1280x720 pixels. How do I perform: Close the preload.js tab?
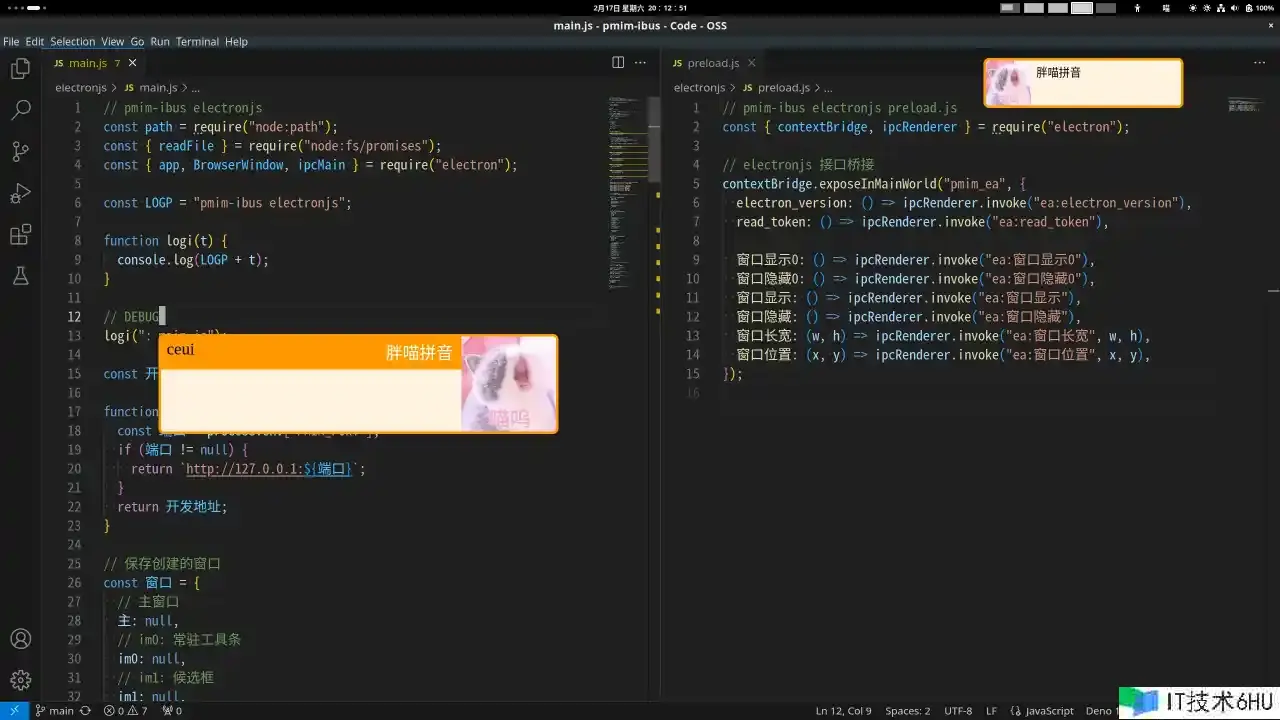752,63
